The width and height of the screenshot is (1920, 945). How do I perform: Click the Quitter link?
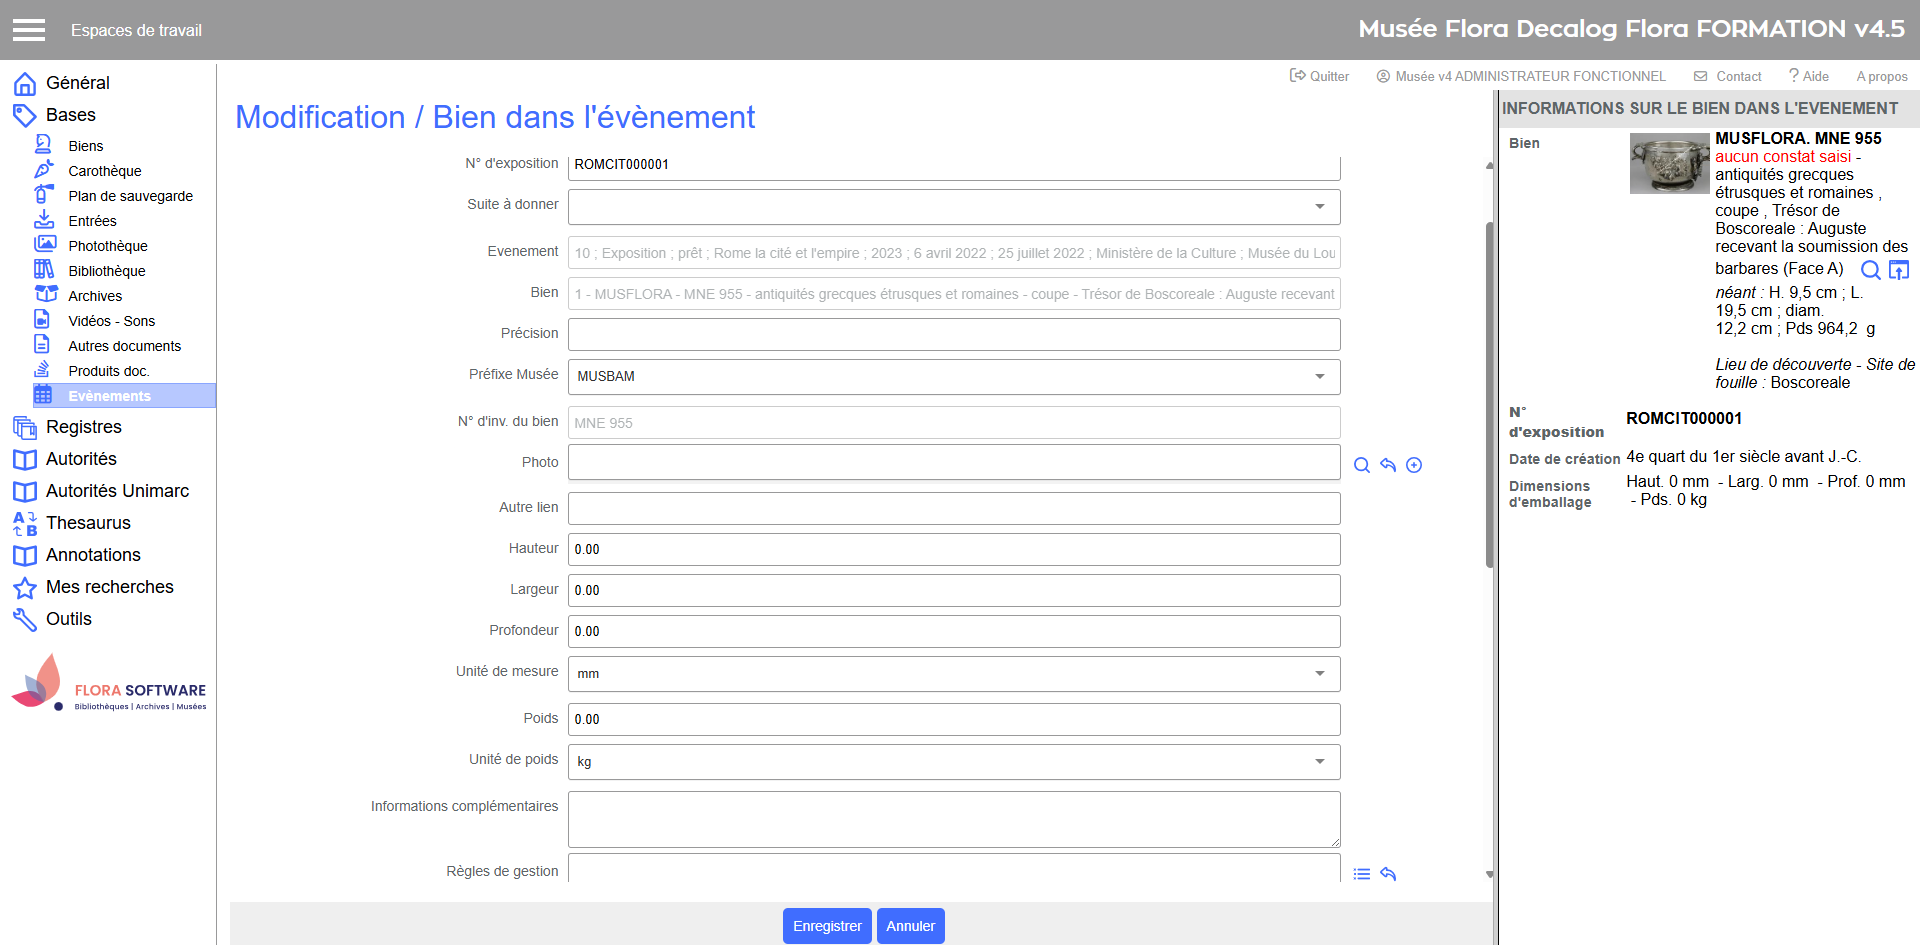pyautogui.click(x=1319, y=76)
